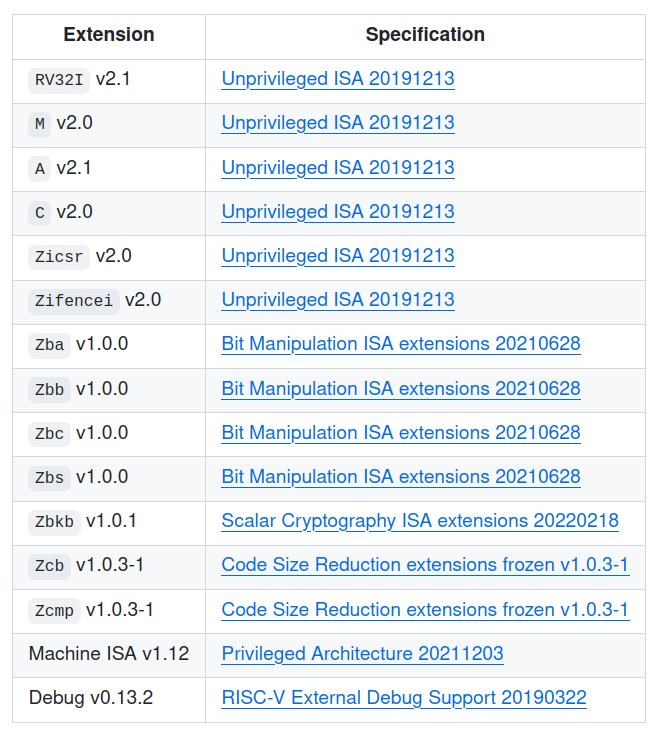This screenshot has height=733, width=659.
Task: Open specification link for C v2.0
Action: [338, 212]
